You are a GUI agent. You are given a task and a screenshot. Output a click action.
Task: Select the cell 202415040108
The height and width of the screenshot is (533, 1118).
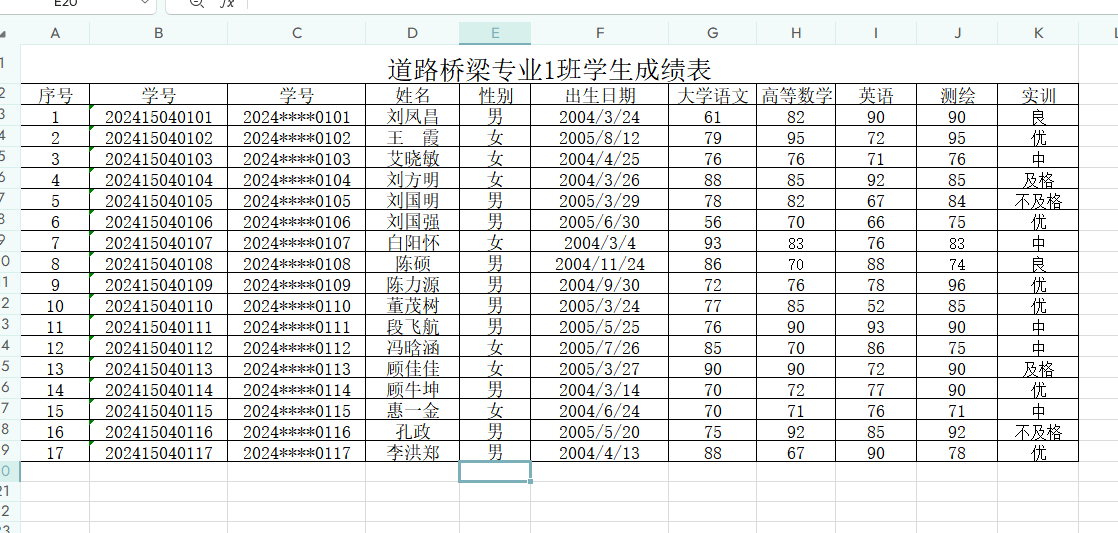coord(158,264)
